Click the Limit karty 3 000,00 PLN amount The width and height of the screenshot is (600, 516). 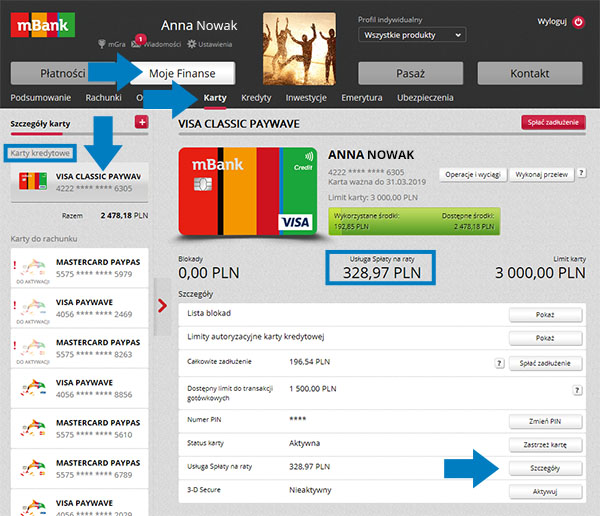540,273
